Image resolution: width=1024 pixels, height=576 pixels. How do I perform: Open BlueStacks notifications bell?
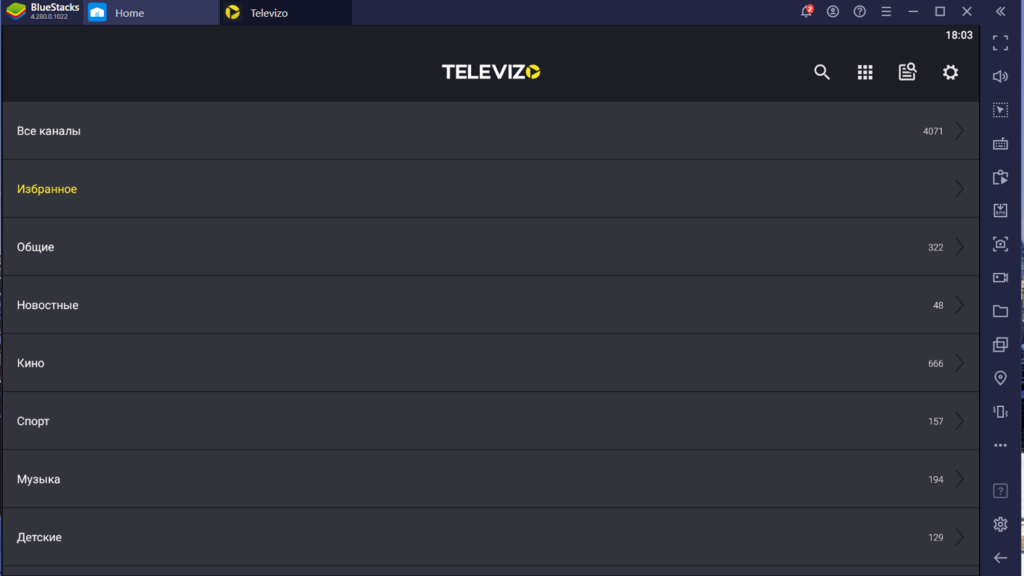point(807,11)
